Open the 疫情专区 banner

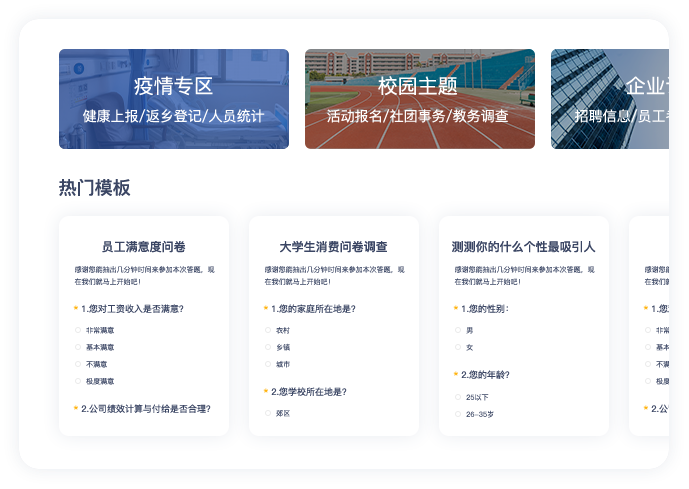pyautogui.click(x=173, y=99)
